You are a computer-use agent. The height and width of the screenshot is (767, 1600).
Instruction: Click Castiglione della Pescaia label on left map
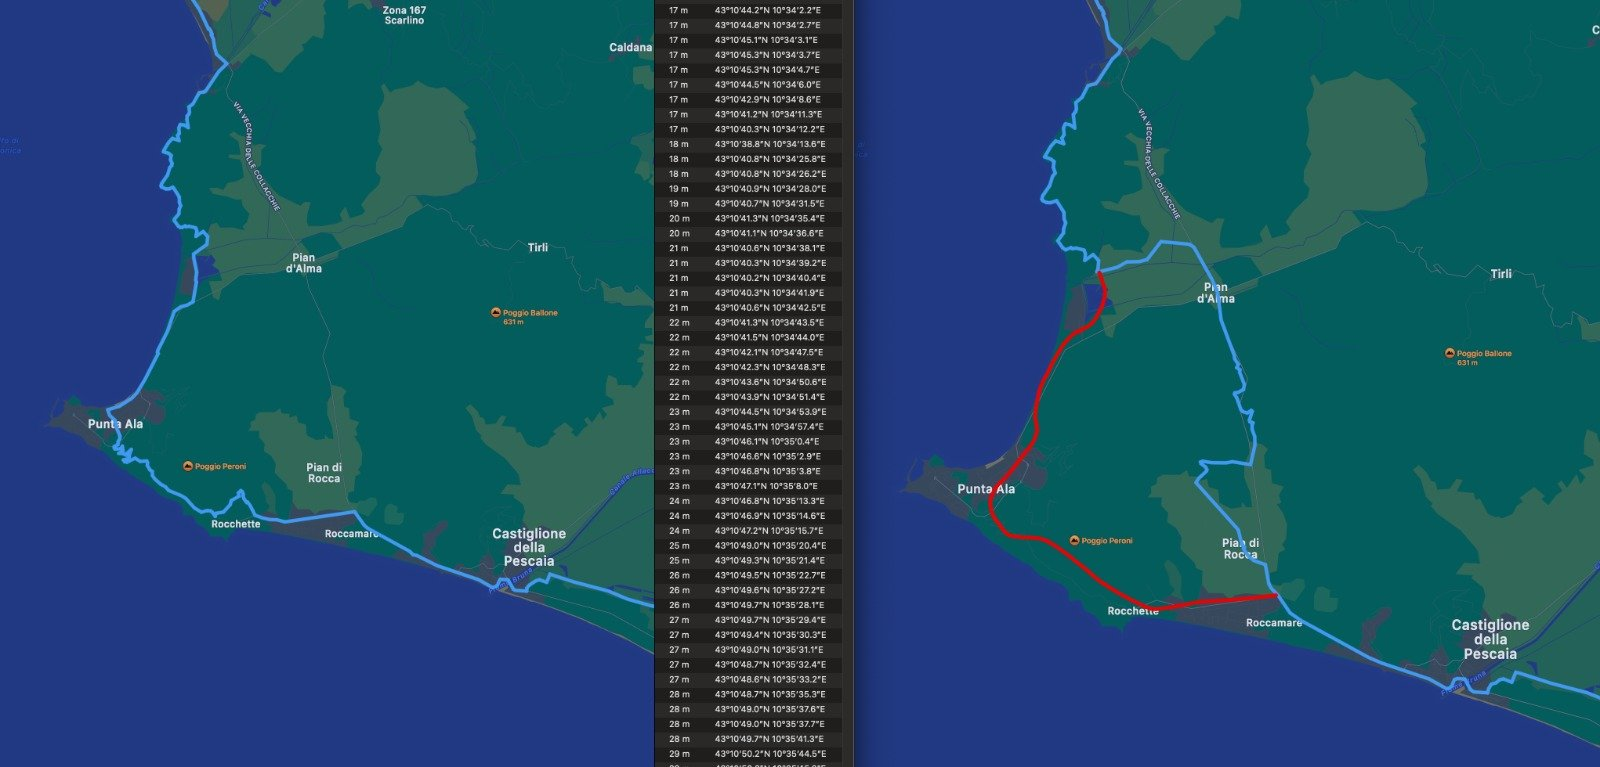point(529,548)
